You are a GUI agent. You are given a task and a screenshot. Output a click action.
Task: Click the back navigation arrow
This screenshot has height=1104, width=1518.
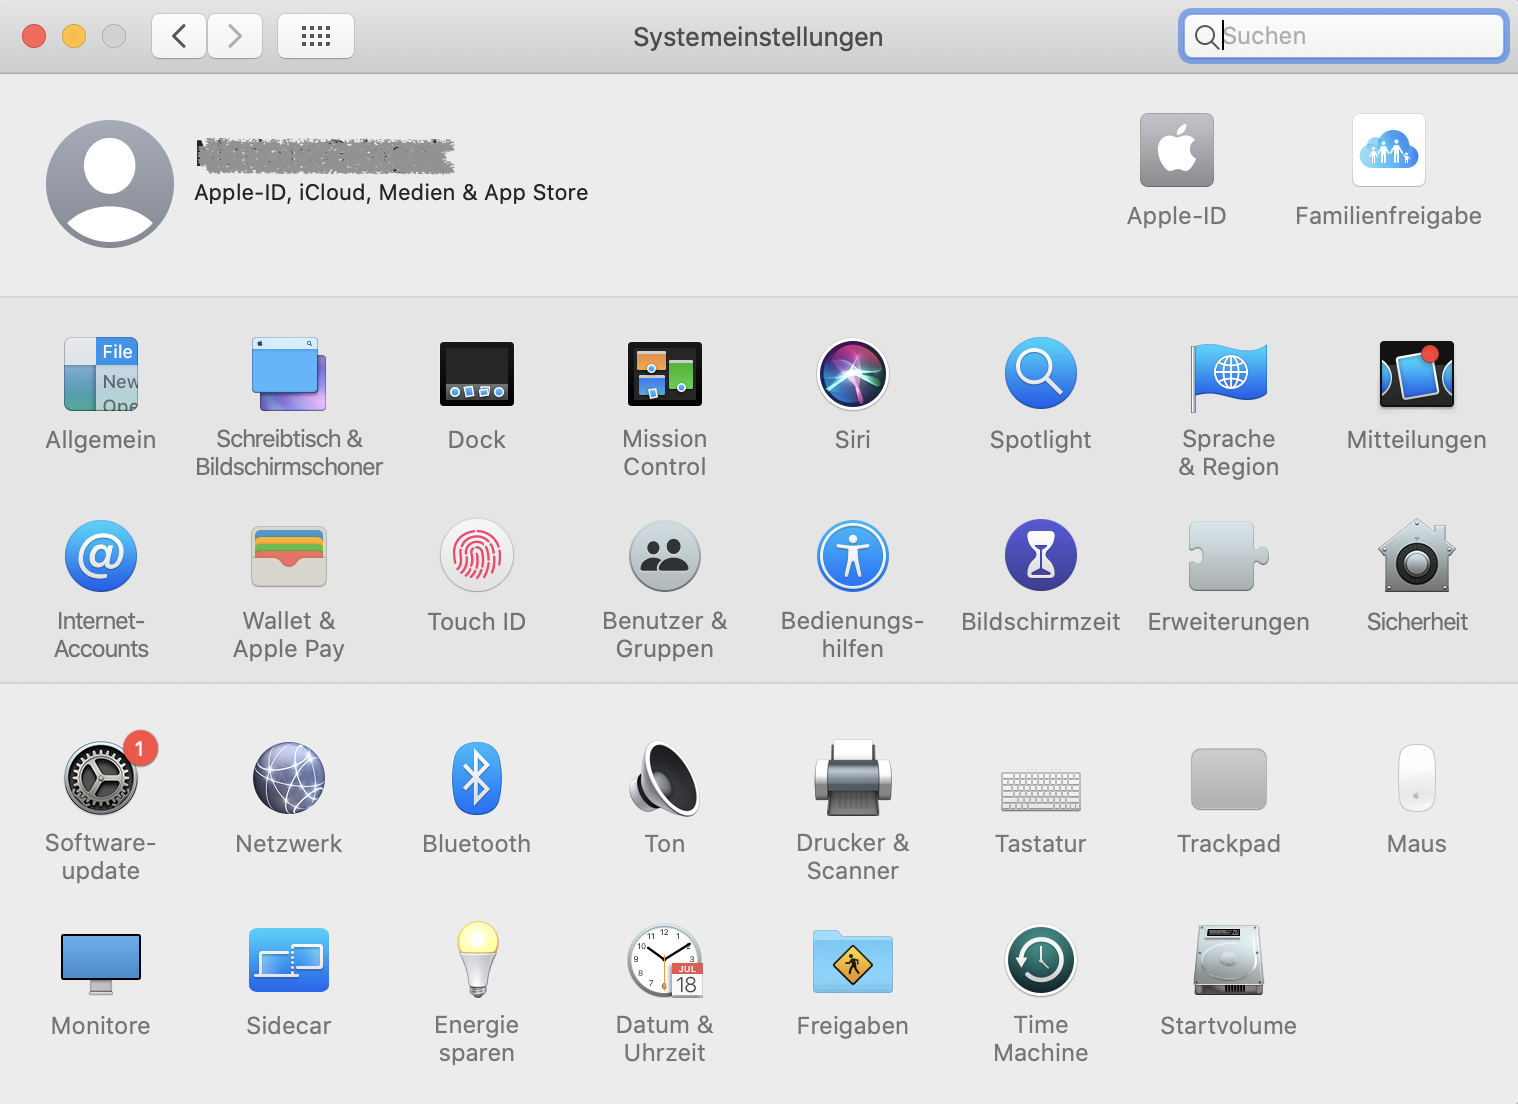click(180, 37)
